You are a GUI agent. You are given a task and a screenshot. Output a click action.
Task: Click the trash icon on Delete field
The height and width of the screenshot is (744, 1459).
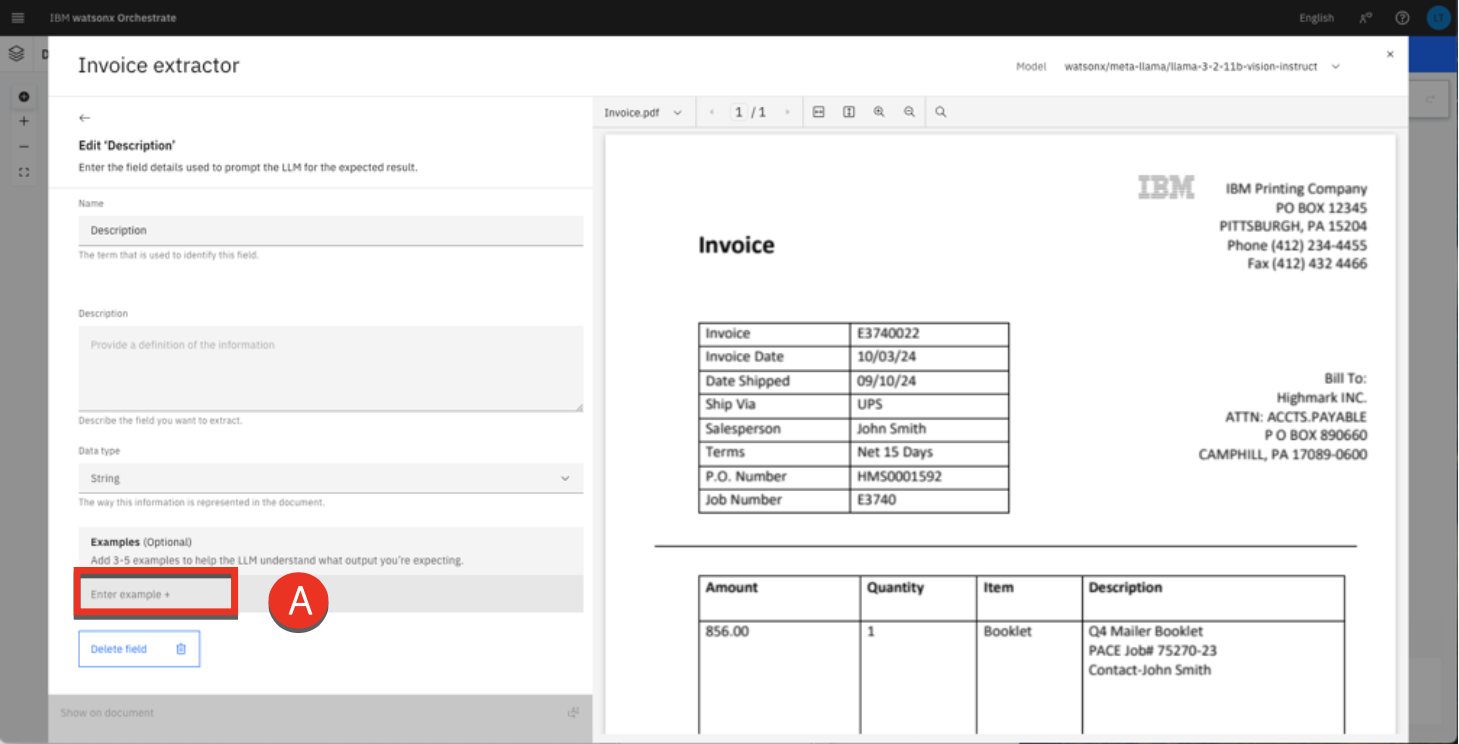(x=181, y=649)
